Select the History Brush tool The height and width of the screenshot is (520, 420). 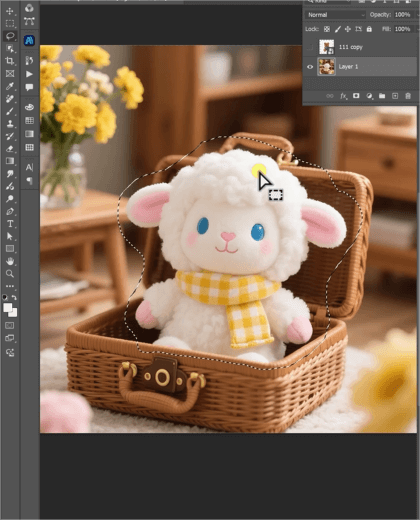pyautogui.click(x=10, y=136)
